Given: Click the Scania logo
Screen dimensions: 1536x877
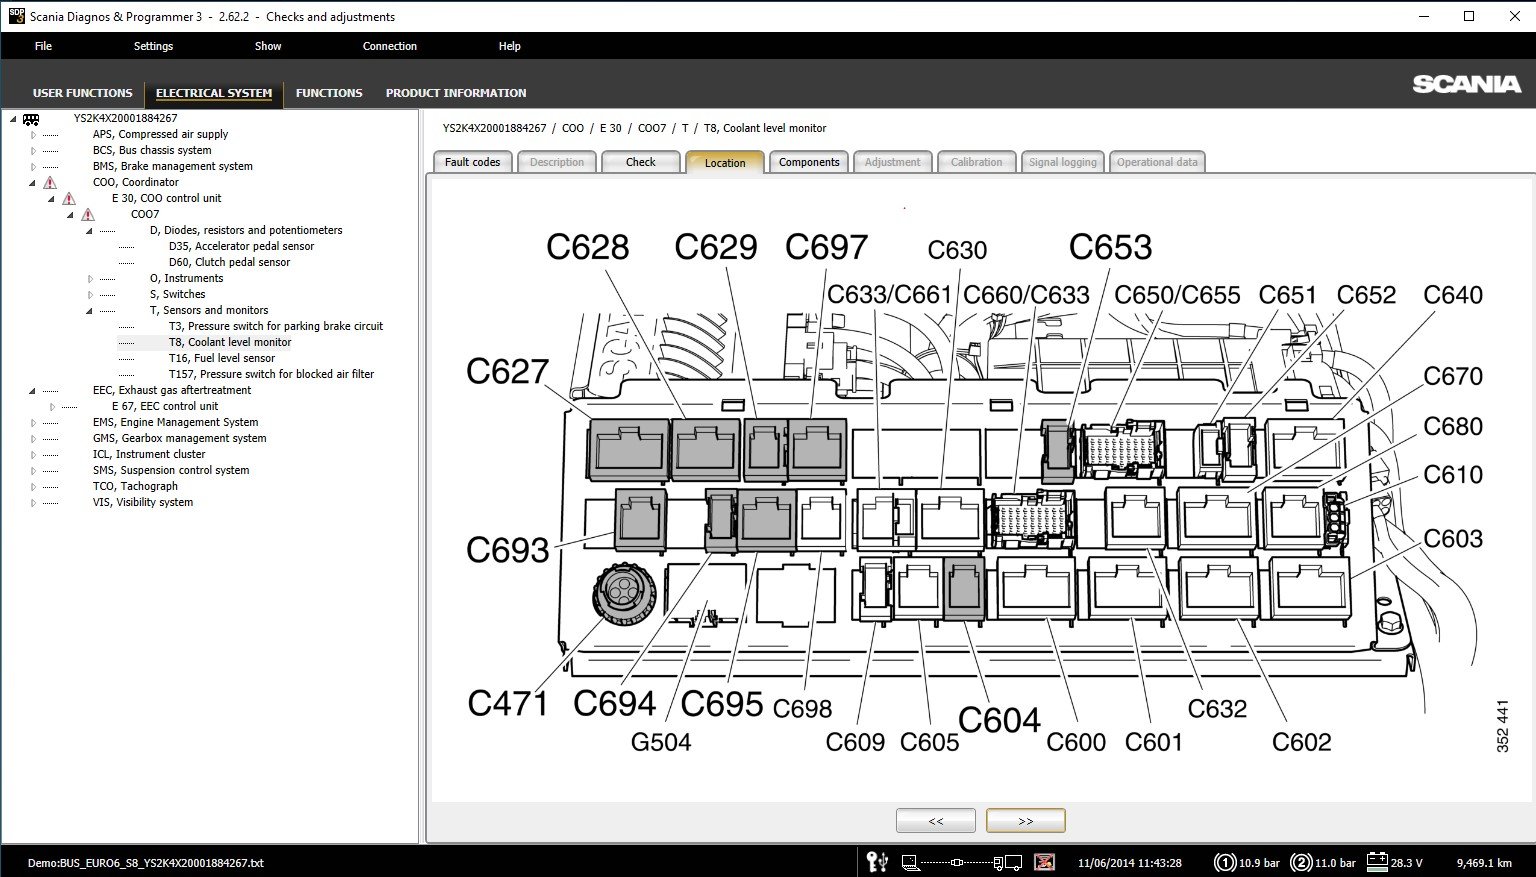Looking at the screenshot, I should pos(1466,84).
